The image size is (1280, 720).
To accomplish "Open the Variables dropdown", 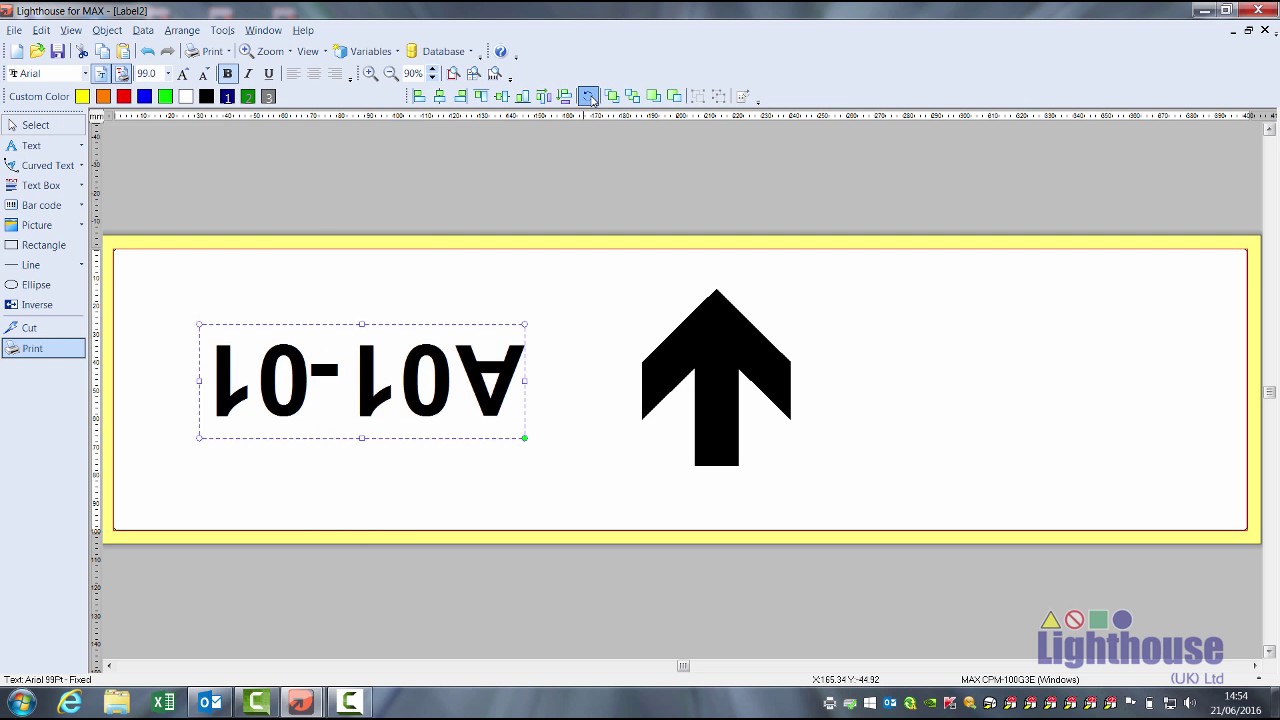I will 397,51.
